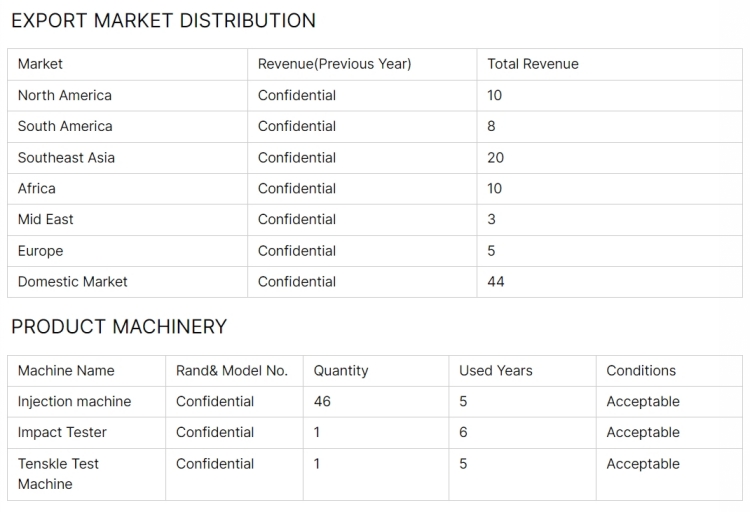Click Domestic Market revenue value 44
The height and width of the screenshot is (512, 750).
pos(496,281)
